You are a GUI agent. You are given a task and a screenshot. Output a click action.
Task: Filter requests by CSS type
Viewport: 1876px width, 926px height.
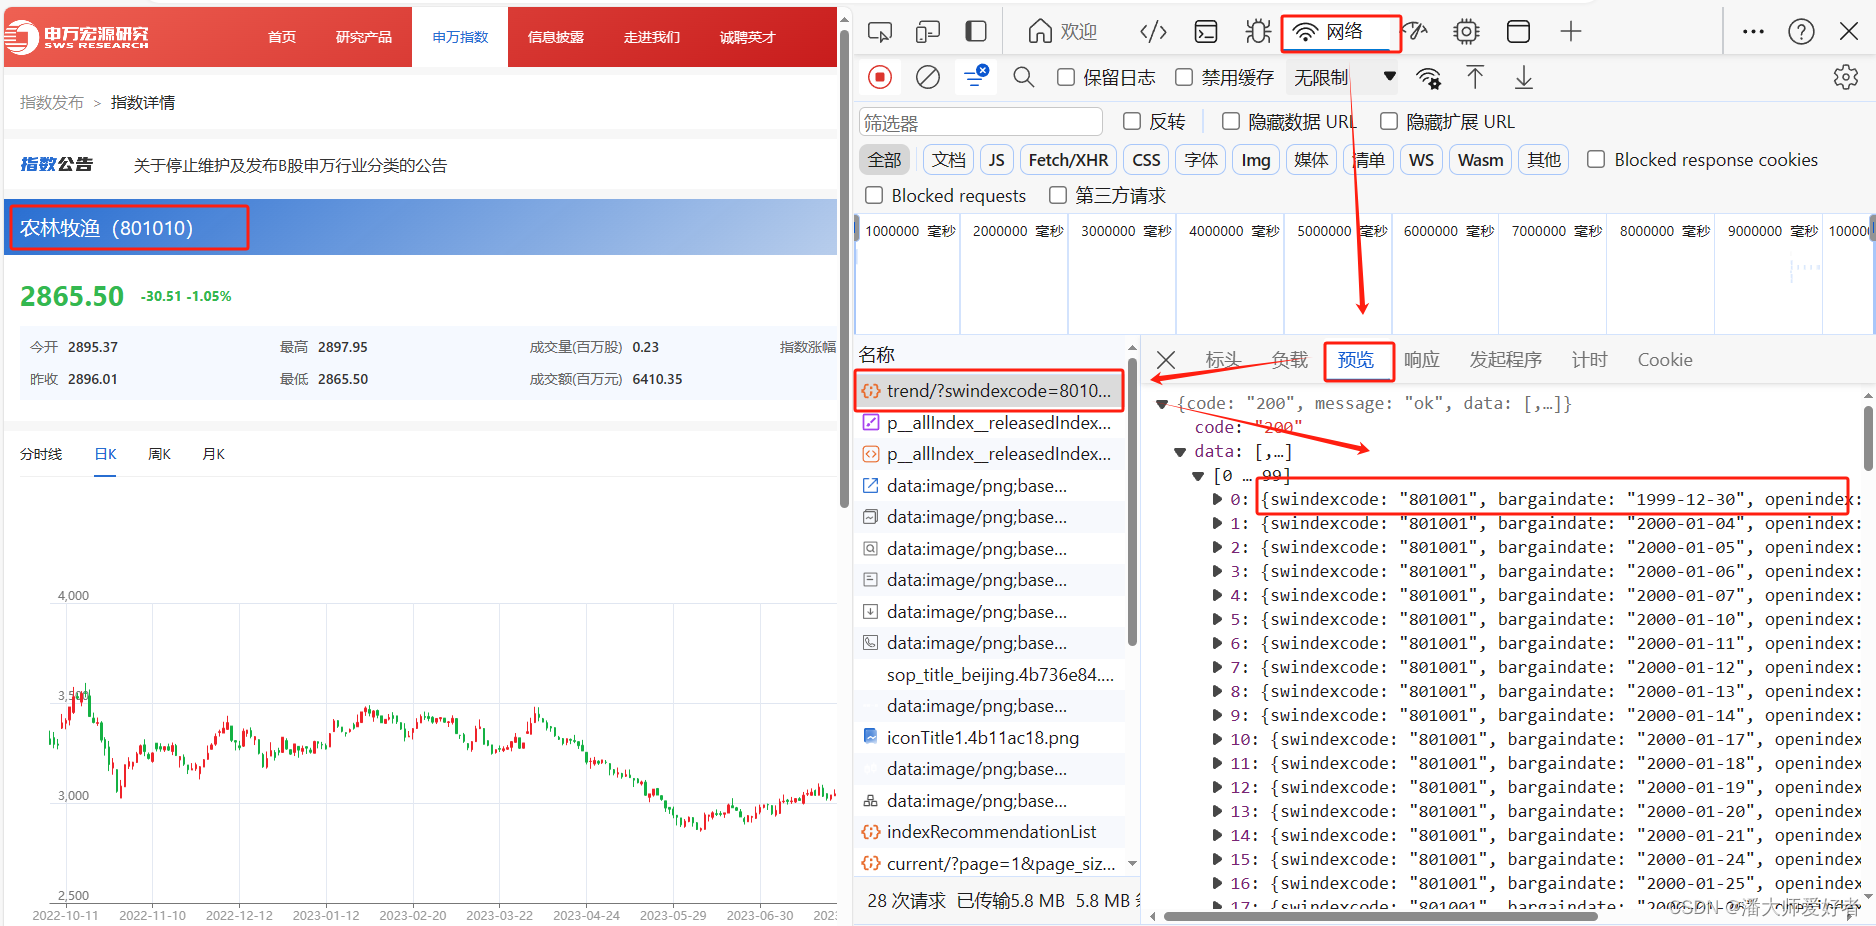(x=1146, y=160)
